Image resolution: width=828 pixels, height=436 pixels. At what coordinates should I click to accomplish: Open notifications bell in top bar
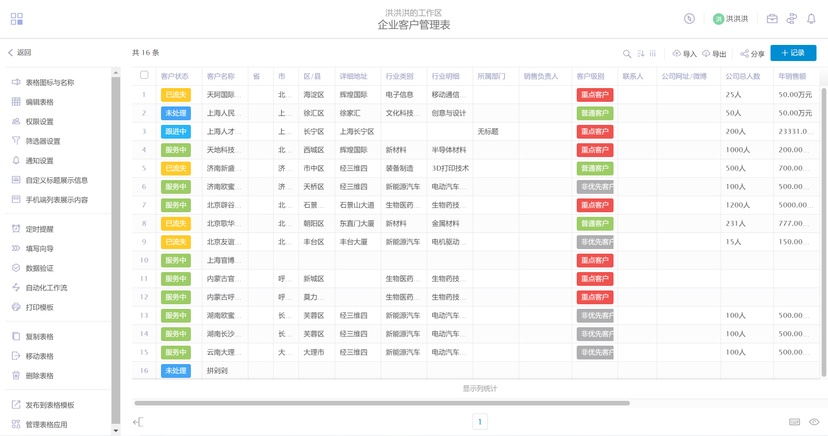pos(812,18)
